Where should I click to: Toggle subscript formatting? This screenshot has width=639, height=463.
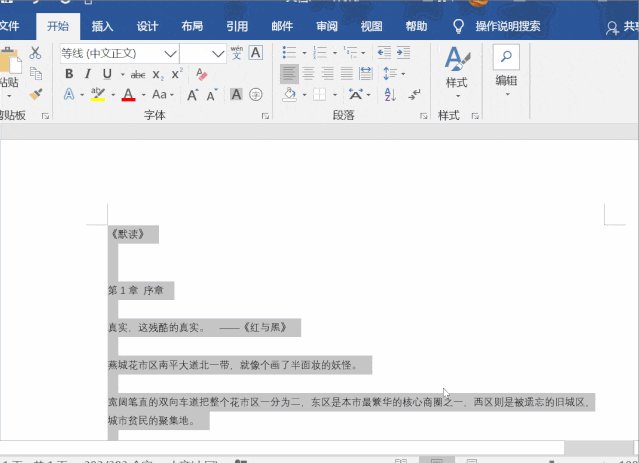[x=158, y=75]
